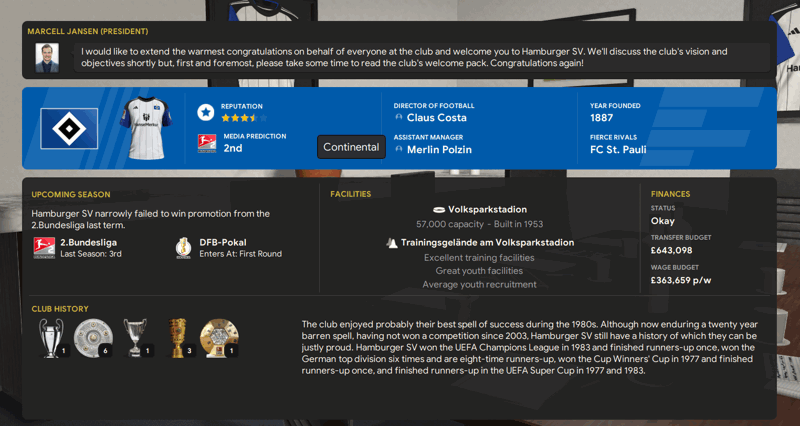This screenshot has width=800, height=426.
Task: Open the 2.Bundesliga competition link
Action: coord(88,242)
